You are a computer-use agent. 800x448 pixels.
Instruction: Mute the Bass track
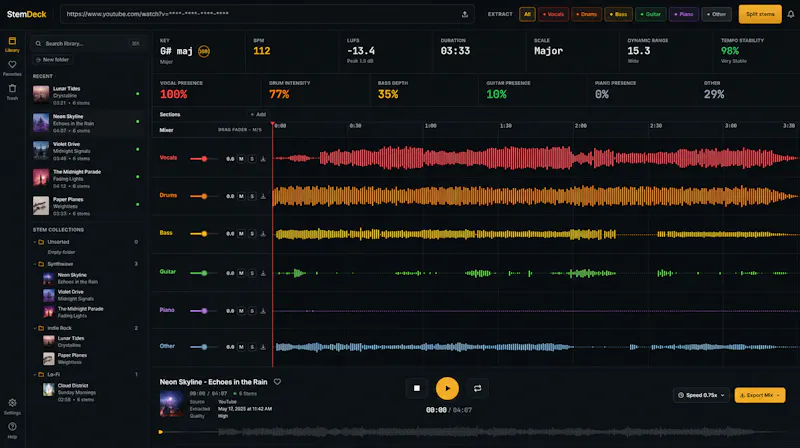pos(241,234)
